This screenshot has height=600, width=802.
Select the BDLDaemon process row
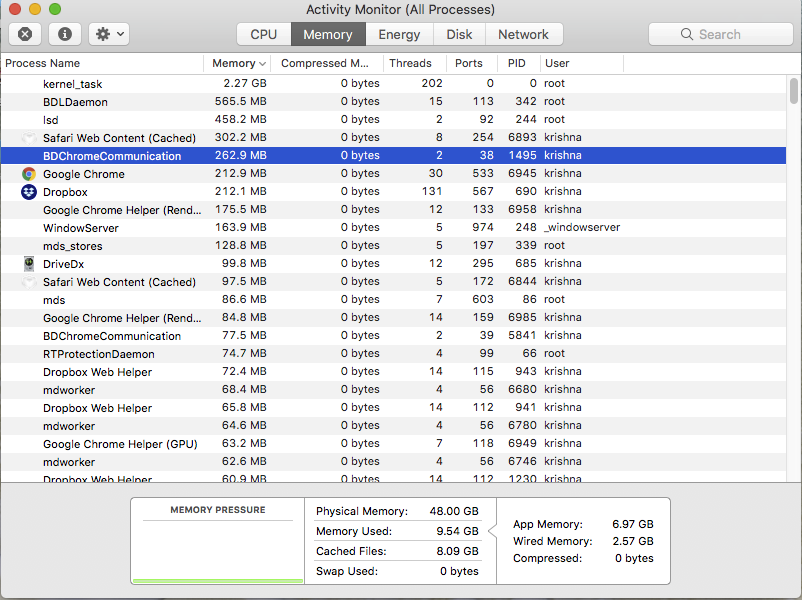393,101
